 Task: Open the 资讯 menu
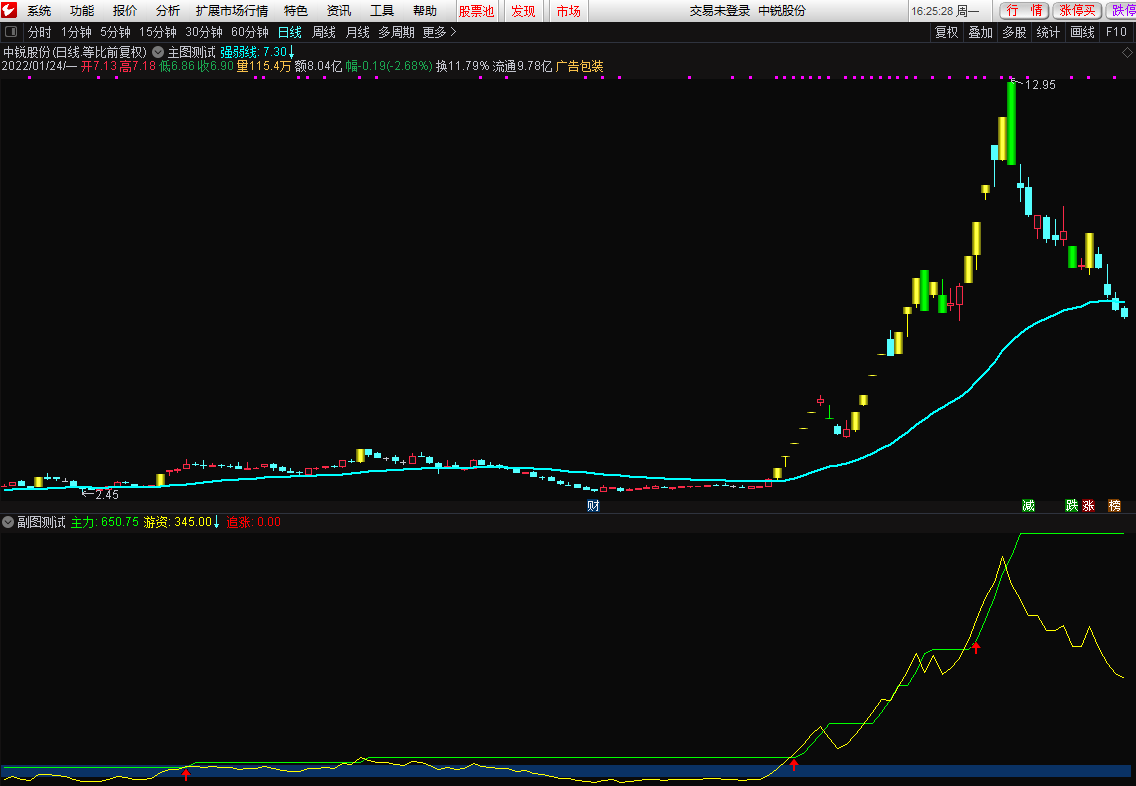[x=338, y=11]
